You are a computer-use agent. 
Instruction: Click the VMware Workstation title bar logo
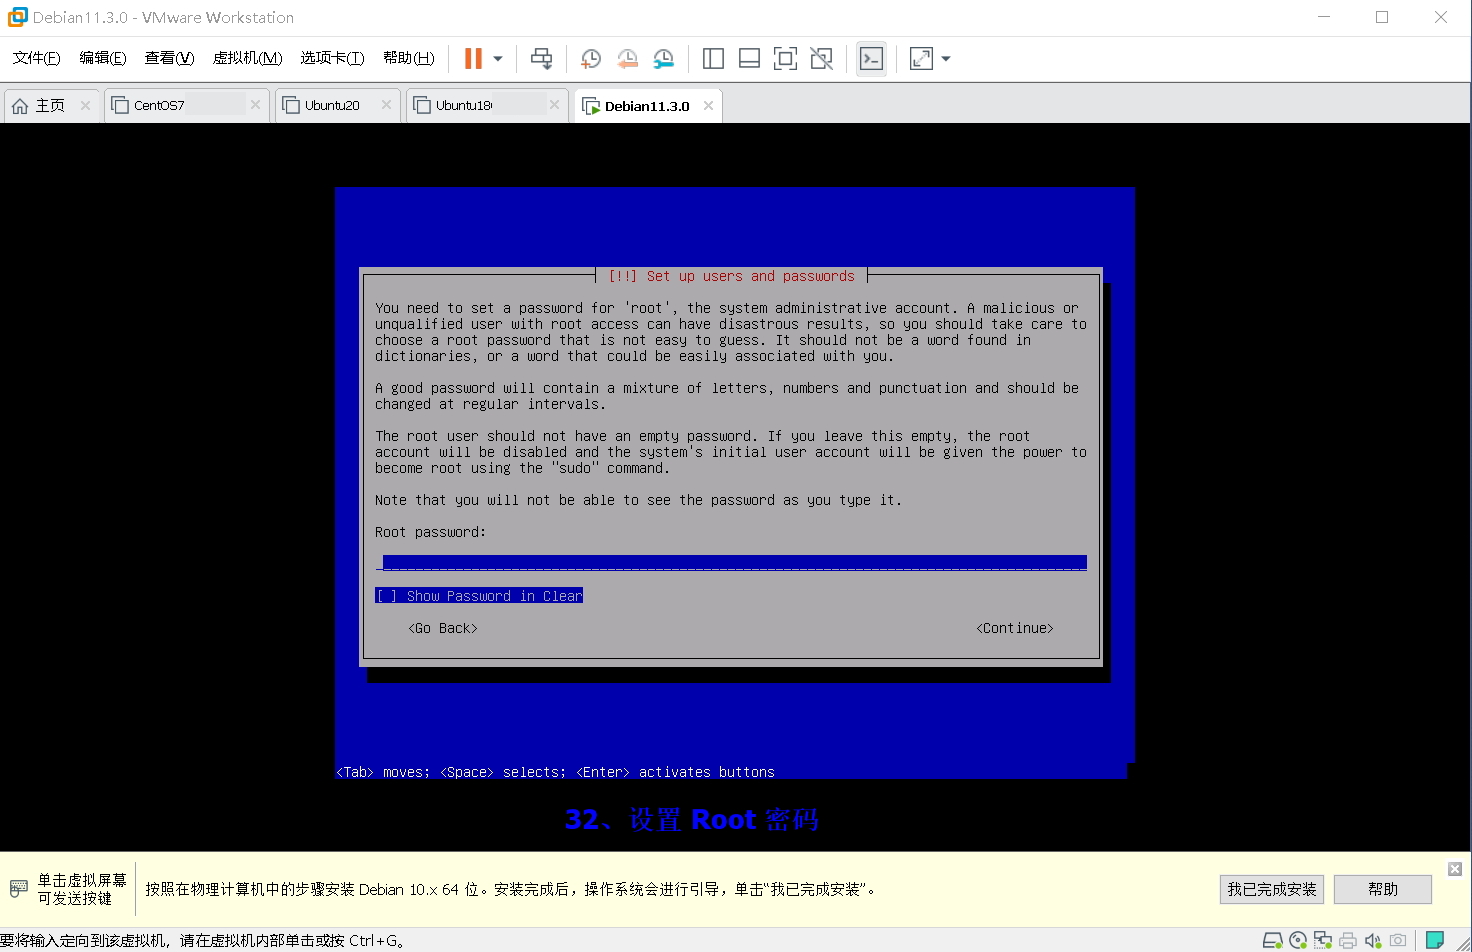(17, 17)
